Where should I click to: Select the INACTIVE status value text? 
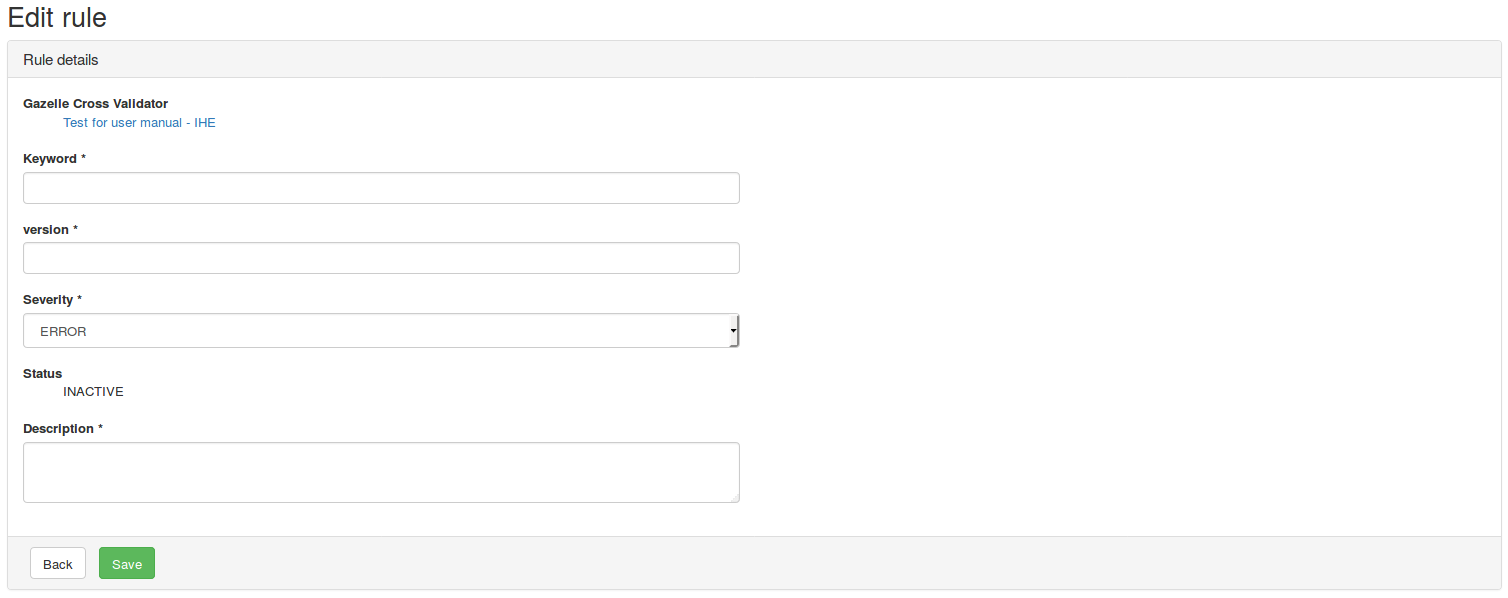click(x=93, y=392)
